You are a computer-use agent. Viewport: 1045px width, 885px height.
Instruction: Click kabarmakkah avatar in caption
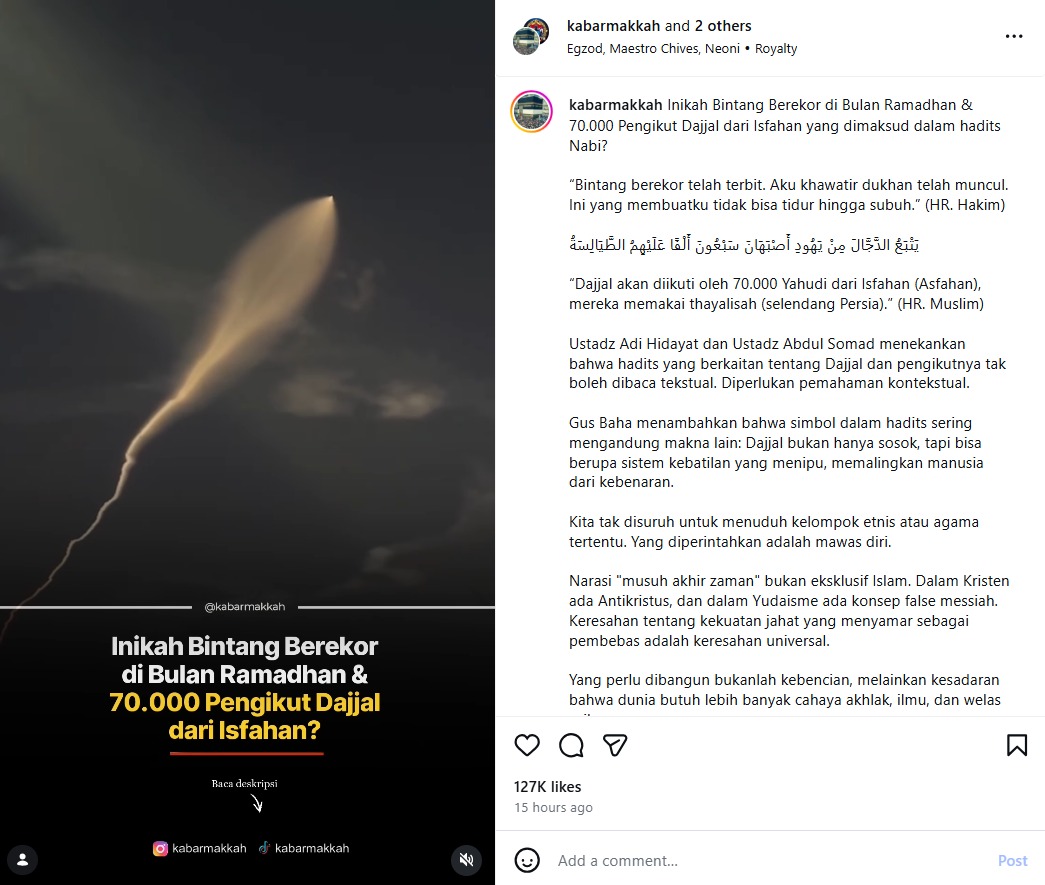coord(531,111)
